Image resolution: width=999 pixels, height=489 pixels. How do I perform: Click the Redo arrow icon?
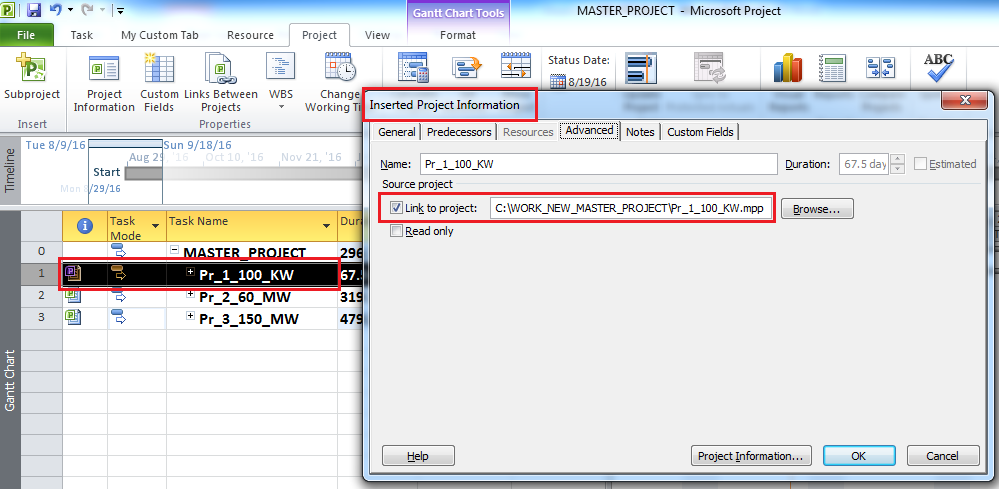(x=88, y=10)
